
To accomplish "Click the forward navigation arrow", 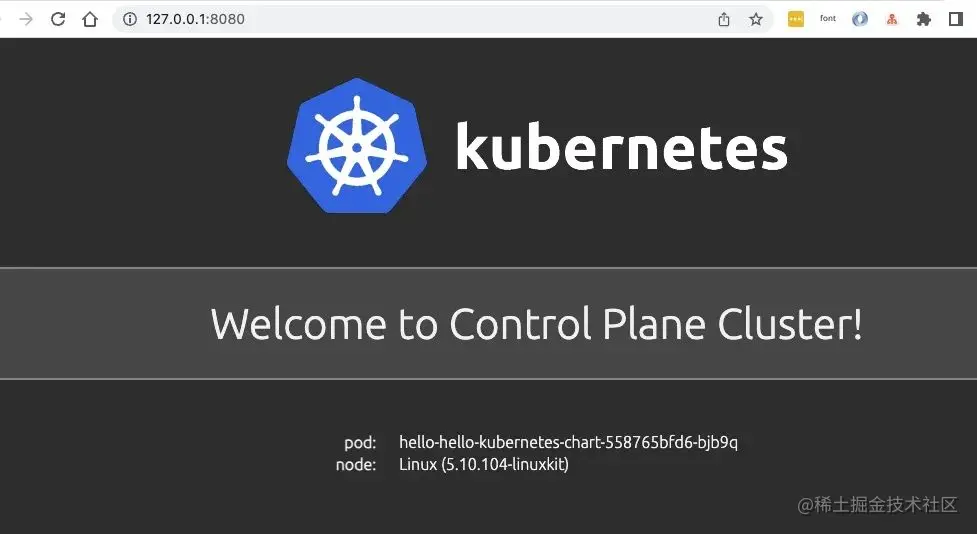I will click(26, 19).
